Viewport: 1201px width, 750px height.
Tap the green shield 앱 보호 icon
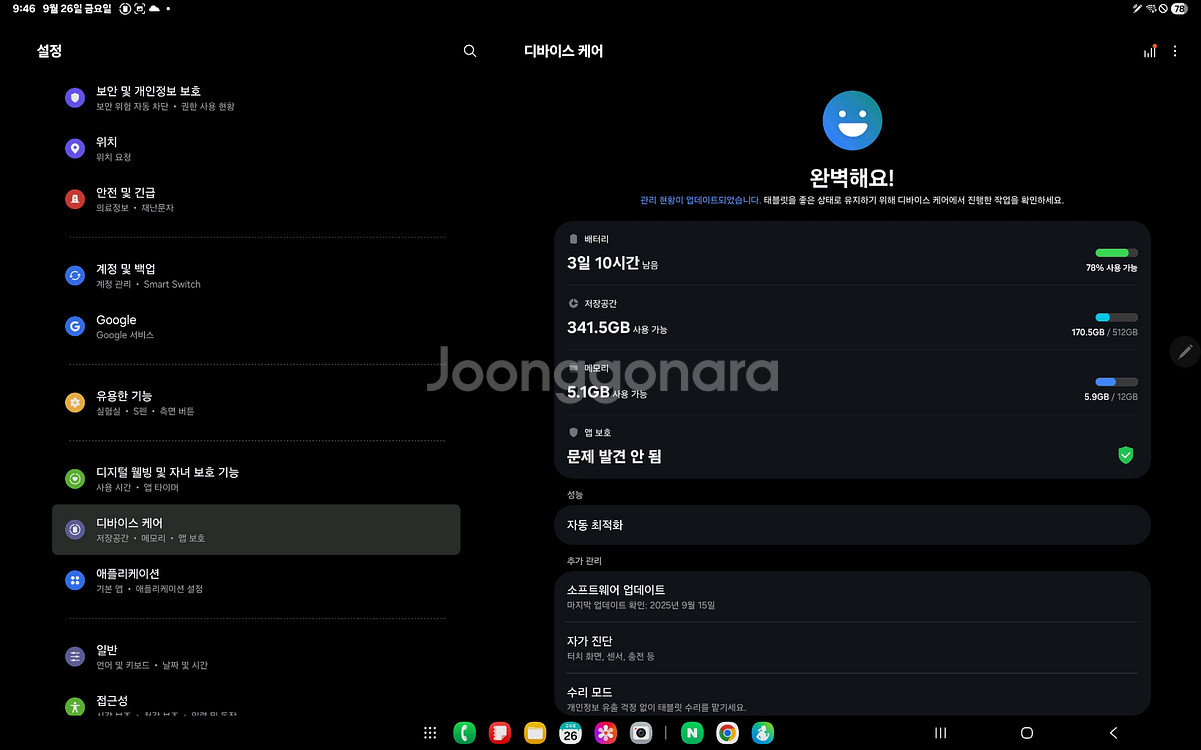(x=1125, y=455)
